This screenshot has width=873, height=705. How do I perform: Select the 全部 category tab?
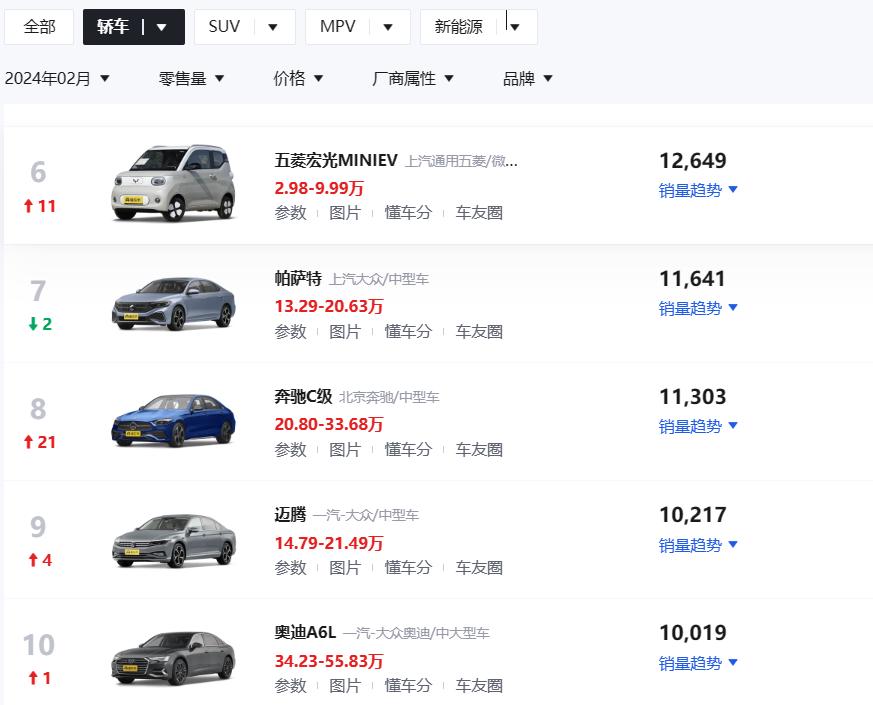coord(39,27)
